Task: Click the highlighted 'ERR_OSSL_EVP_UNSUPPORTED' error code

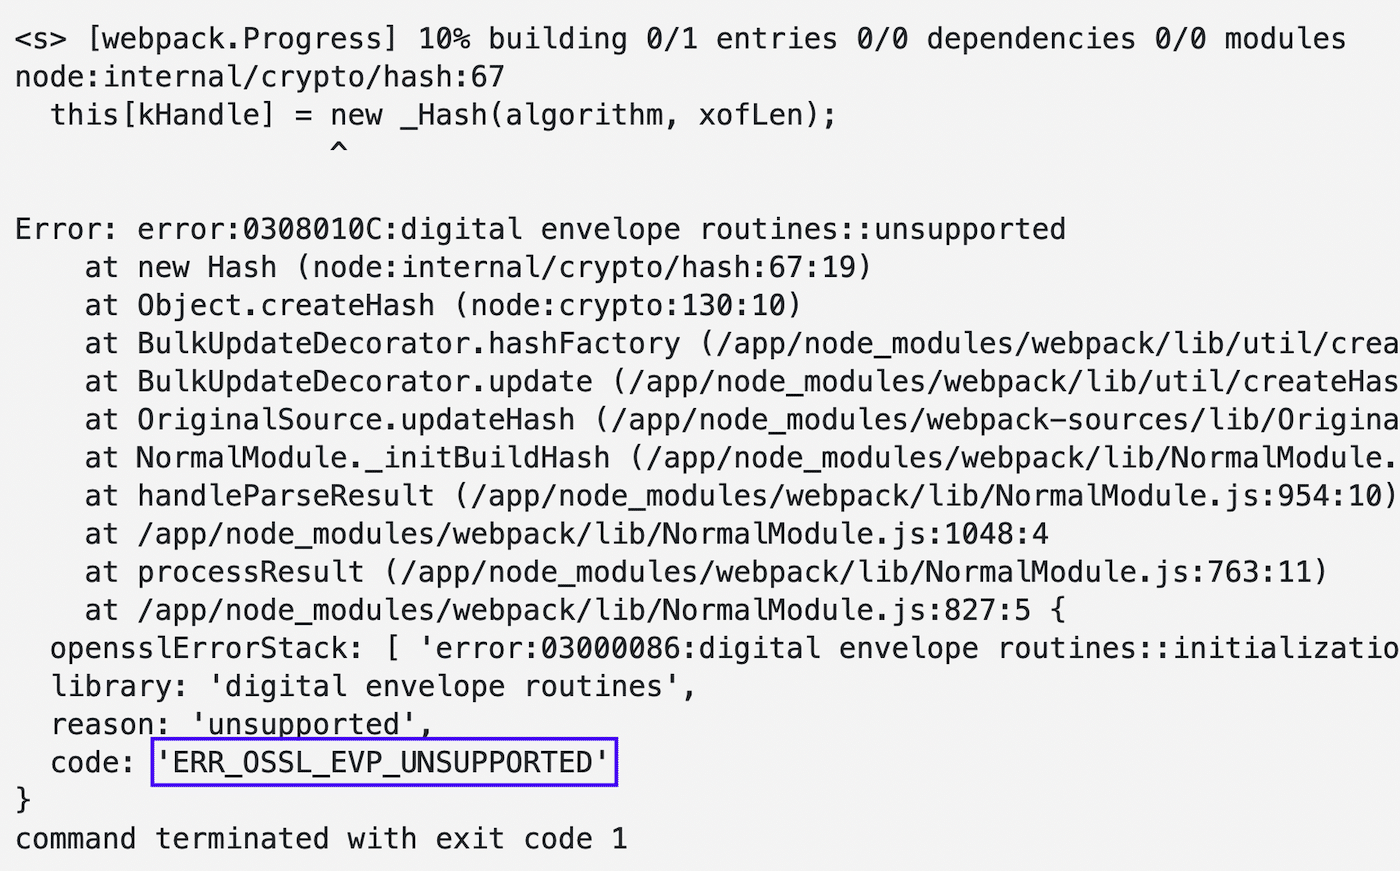Action: (x=384, y=763)
